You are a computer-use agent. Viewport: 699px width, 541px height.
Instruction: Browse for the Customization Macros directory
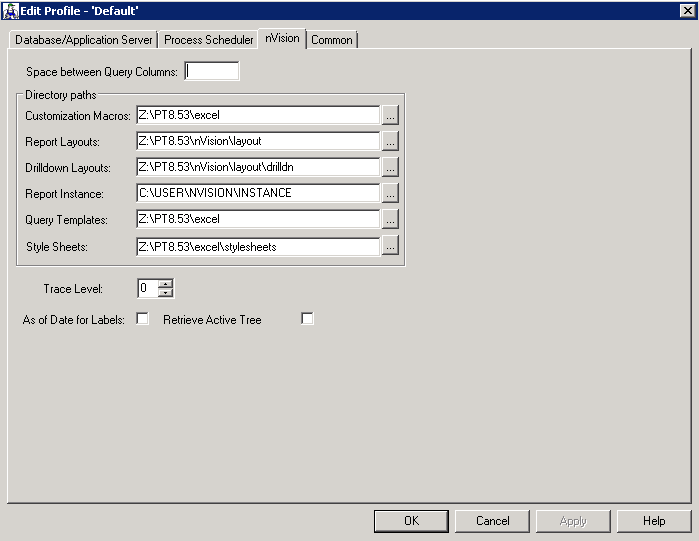click(390, 115)
